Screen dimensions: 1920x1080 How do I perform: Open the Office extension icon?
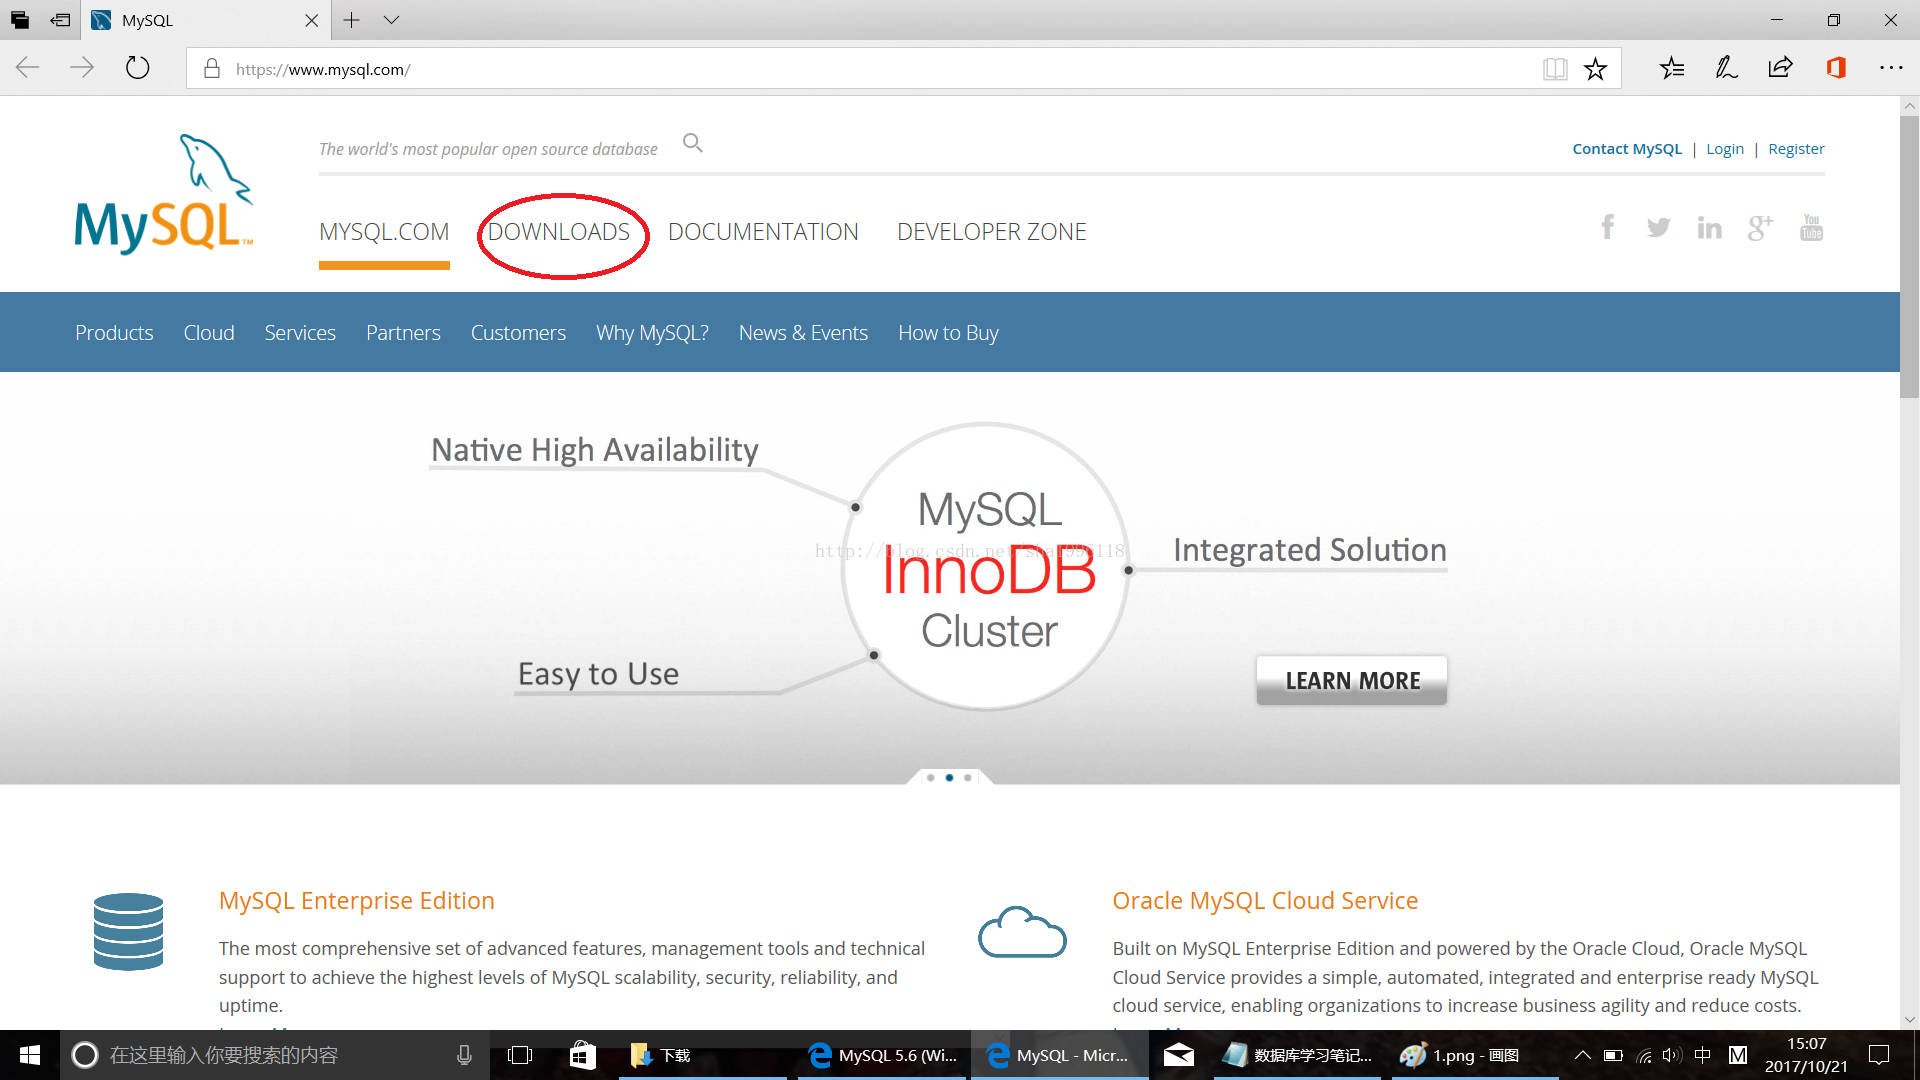coord(1835,68)
